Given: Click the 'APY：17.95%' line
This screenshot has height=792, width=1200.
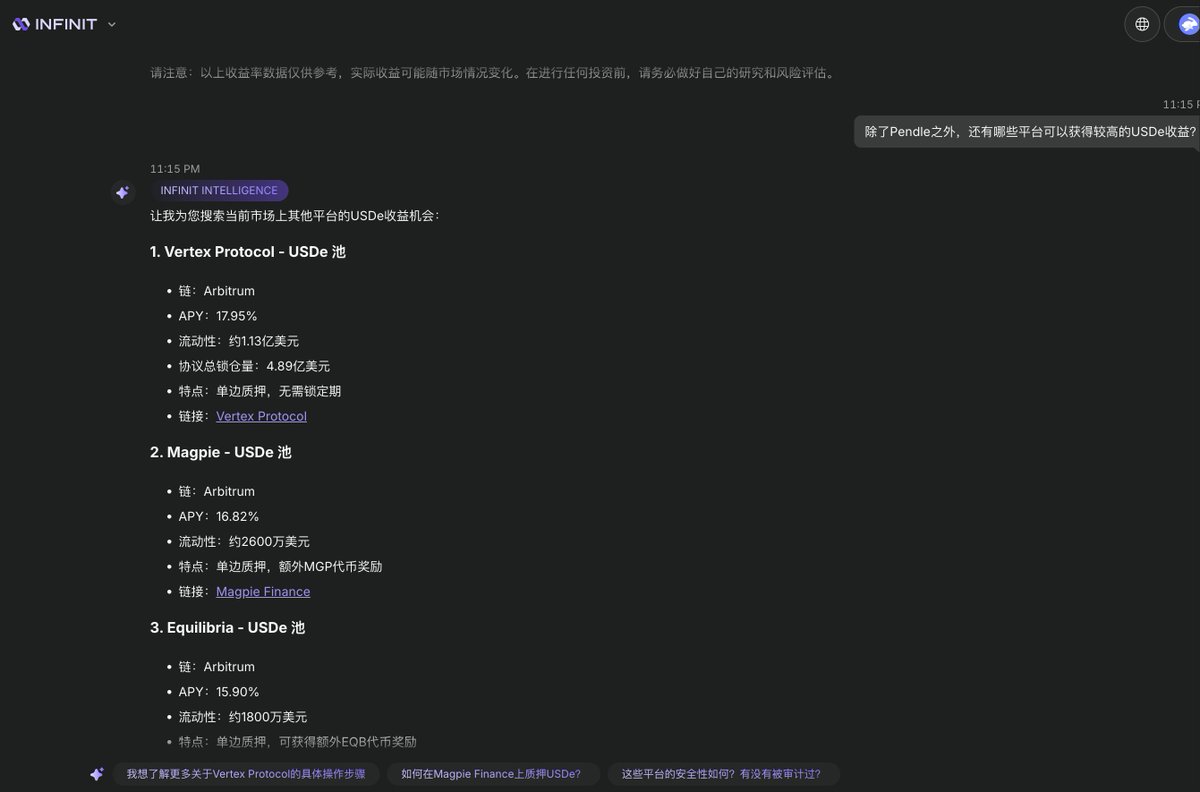Looking at the screenshot, I should point(218,316).
